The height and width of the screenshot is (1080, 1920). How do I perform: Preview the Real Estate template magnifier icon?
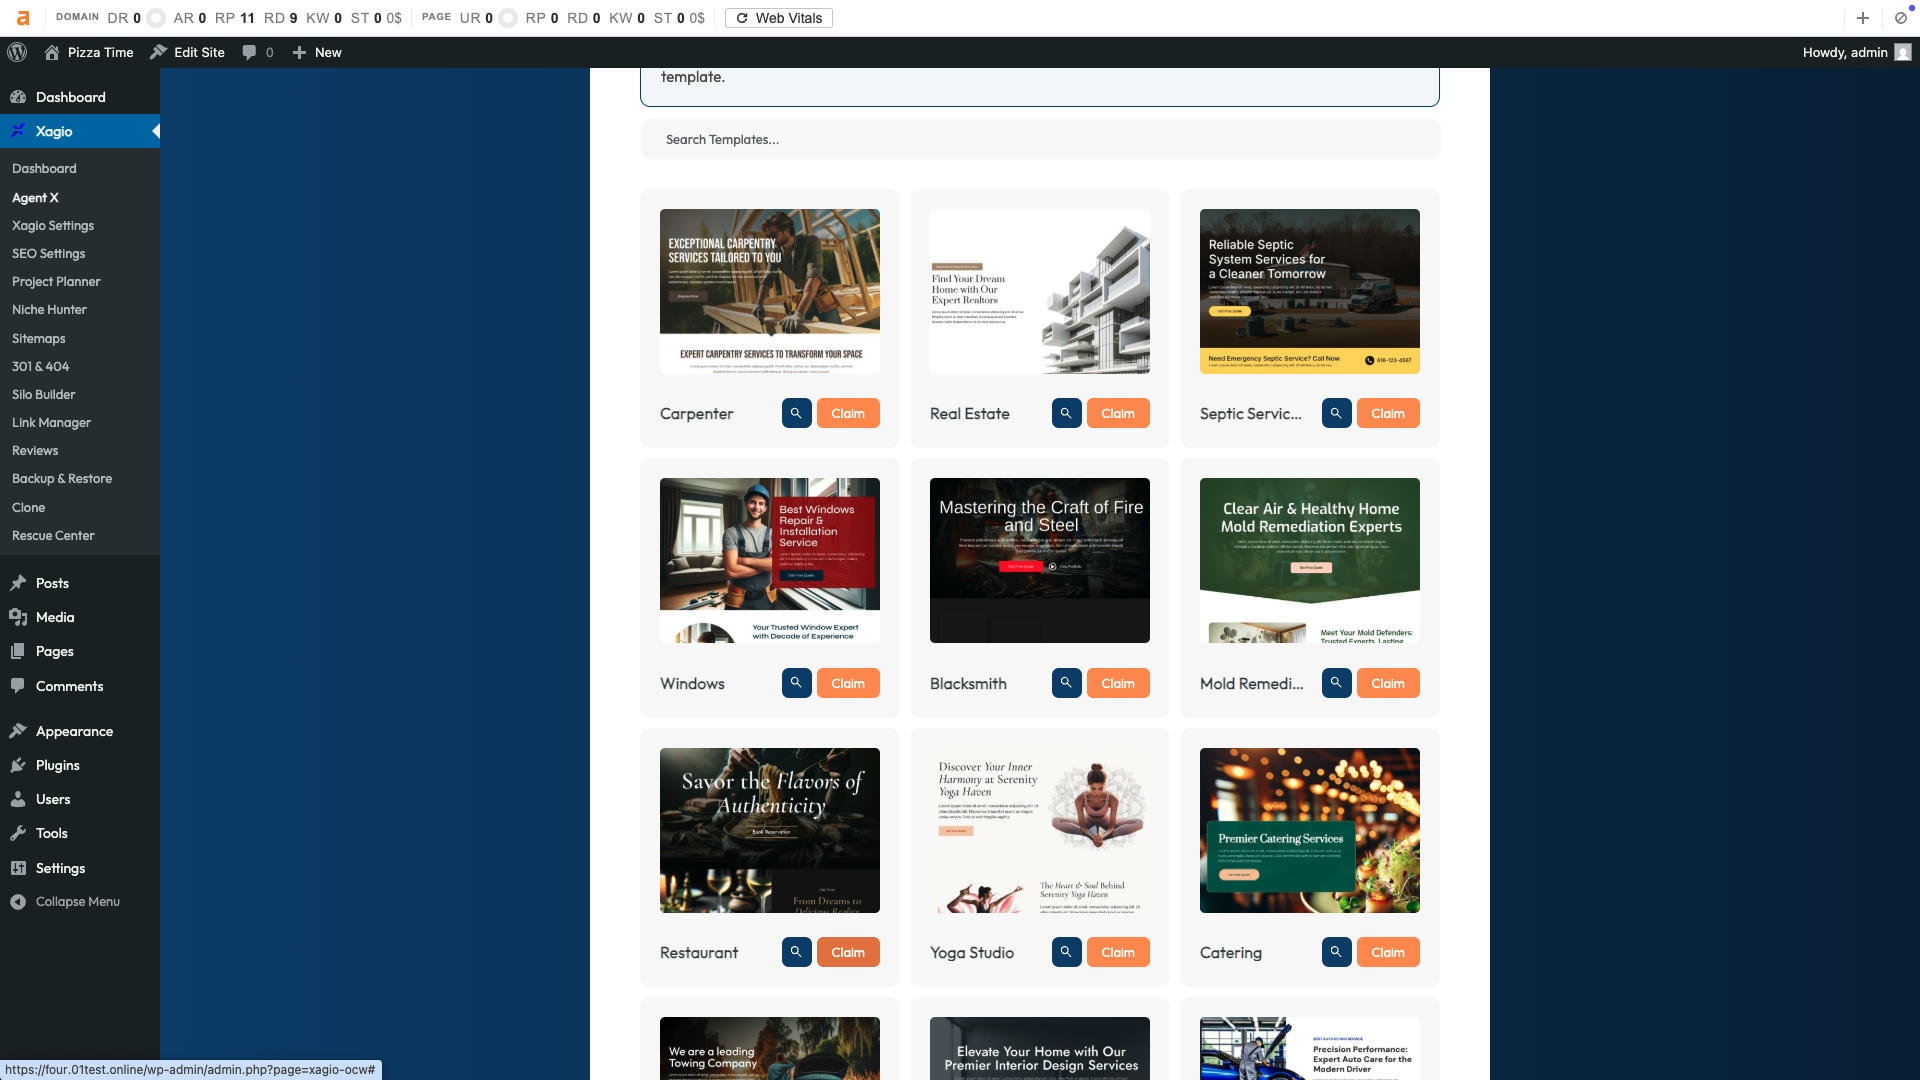pyautogui.click(x=1066, y=413)
